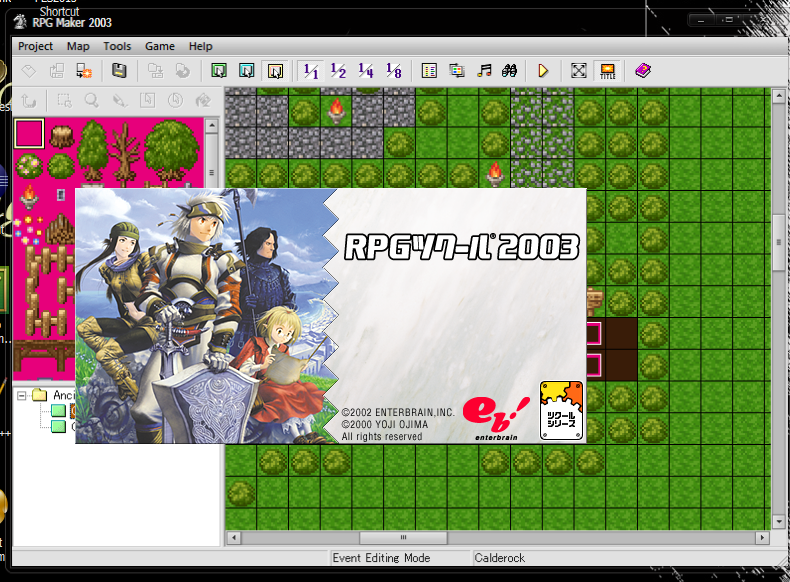Click the greyed Revert Map icon
790x582 pixels.
click(x=182, y=71)
